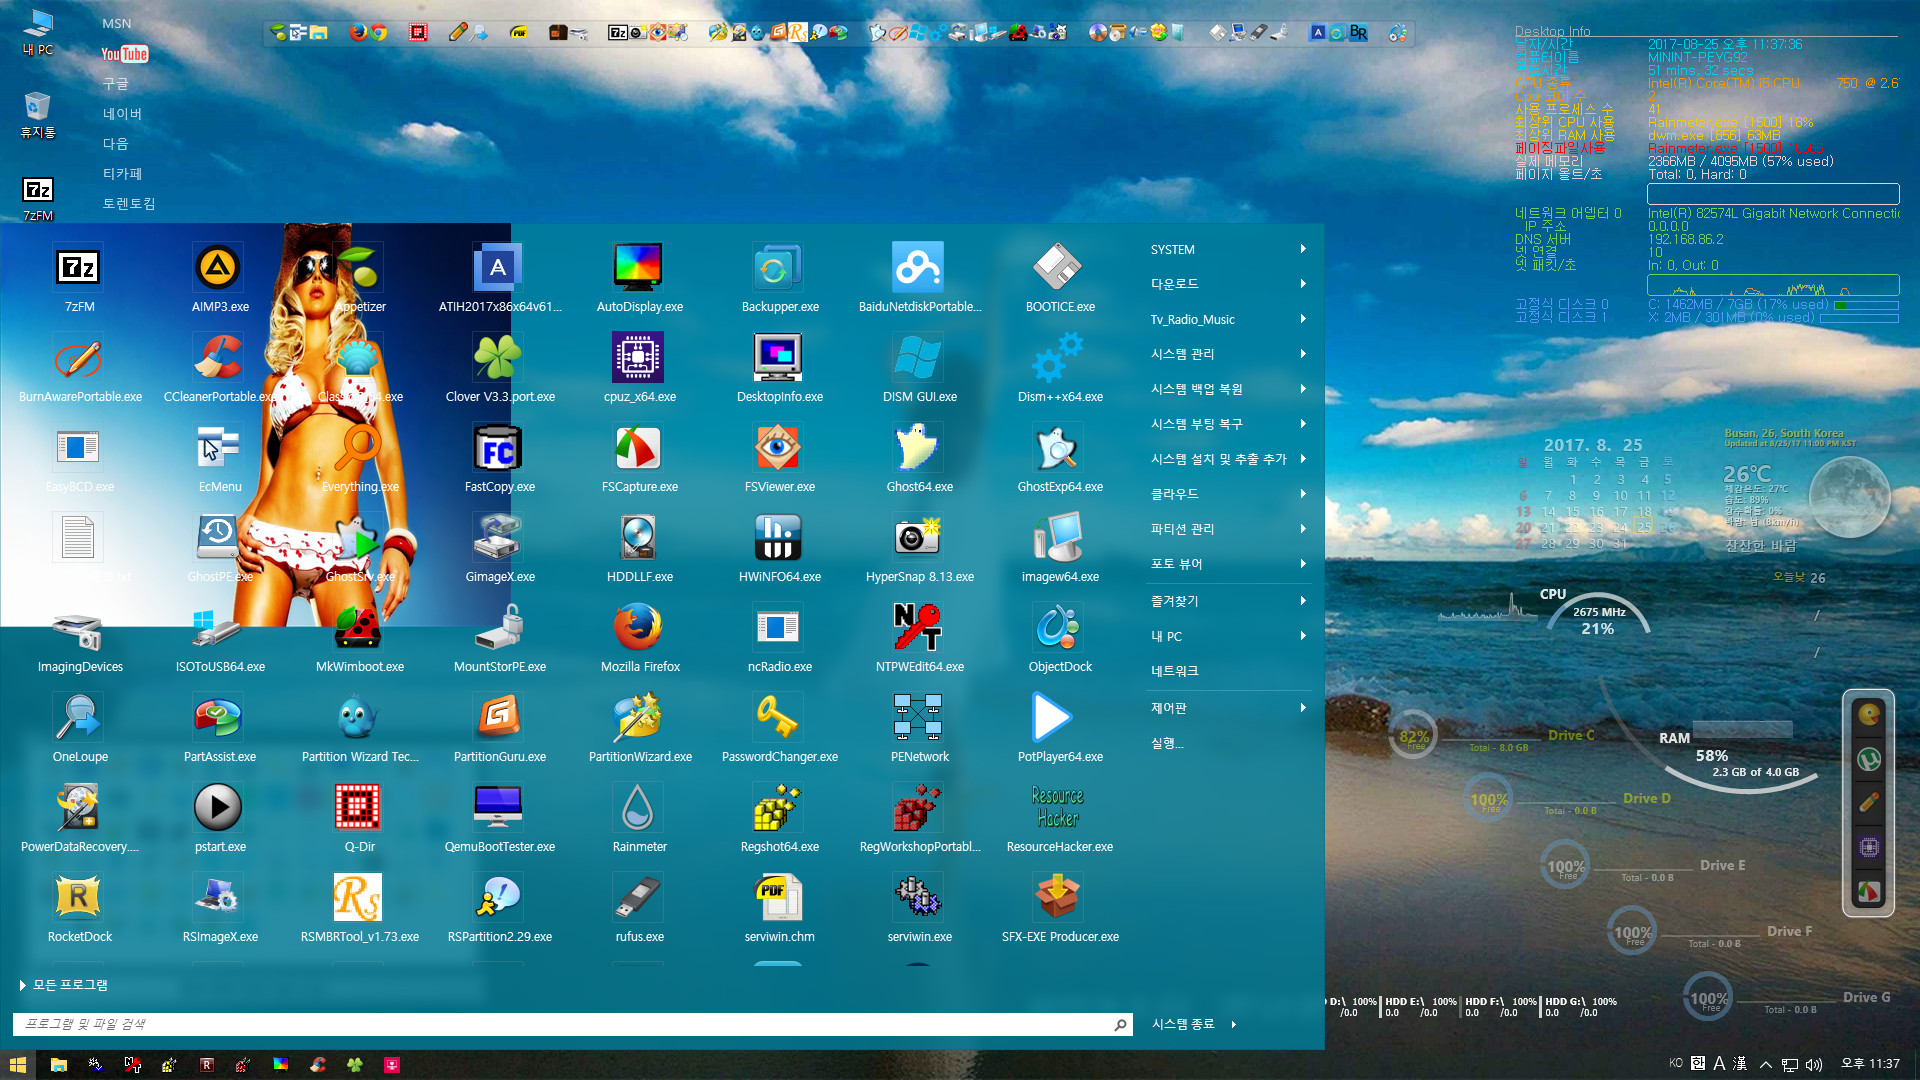Open Q-Dir file manager

click(359, 818)
